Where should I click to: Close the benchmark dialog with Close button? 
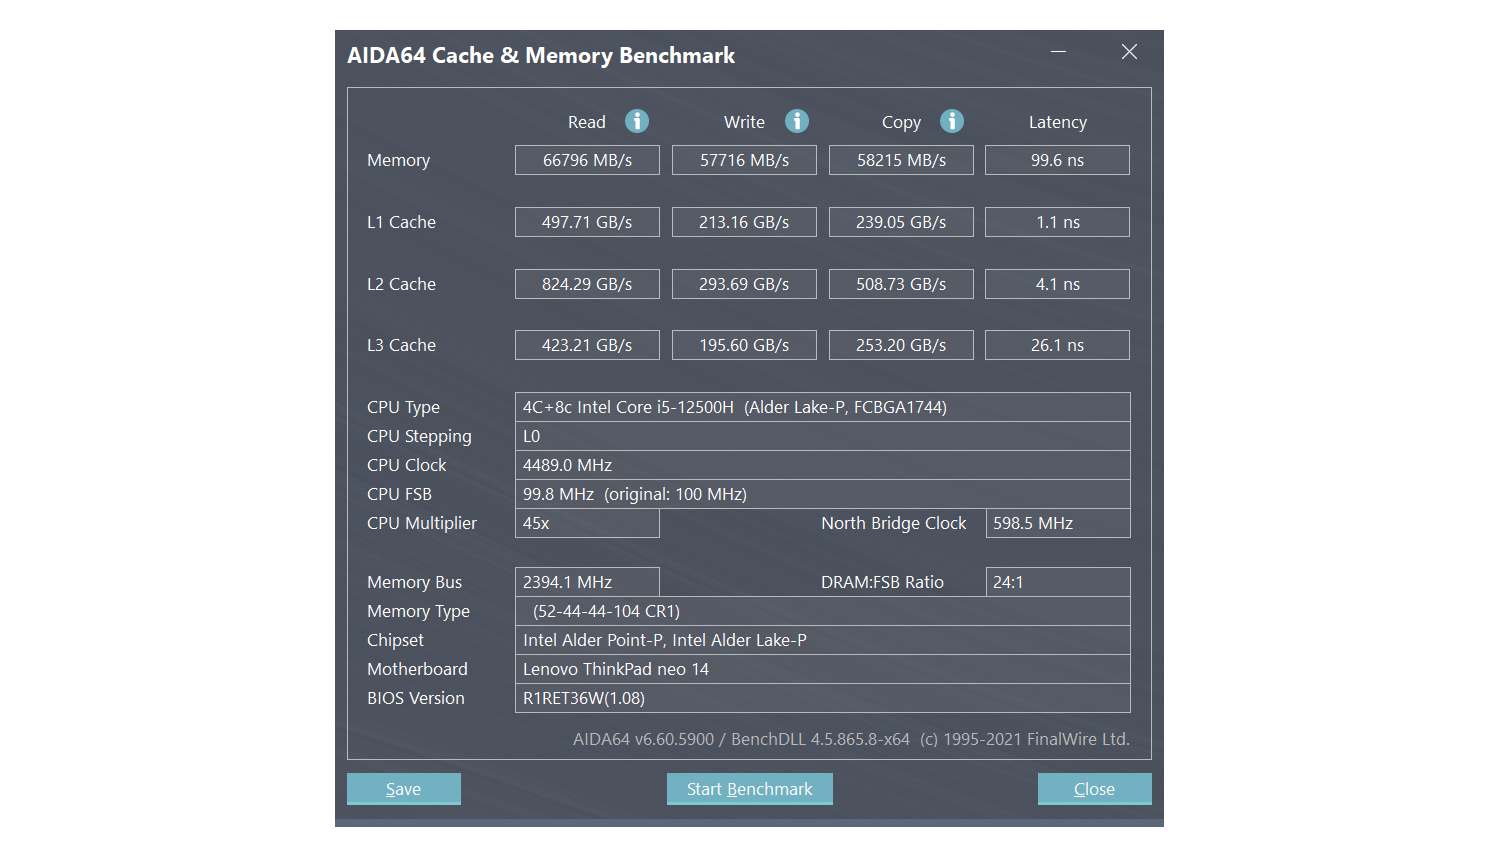click(x=1094, y=789)
